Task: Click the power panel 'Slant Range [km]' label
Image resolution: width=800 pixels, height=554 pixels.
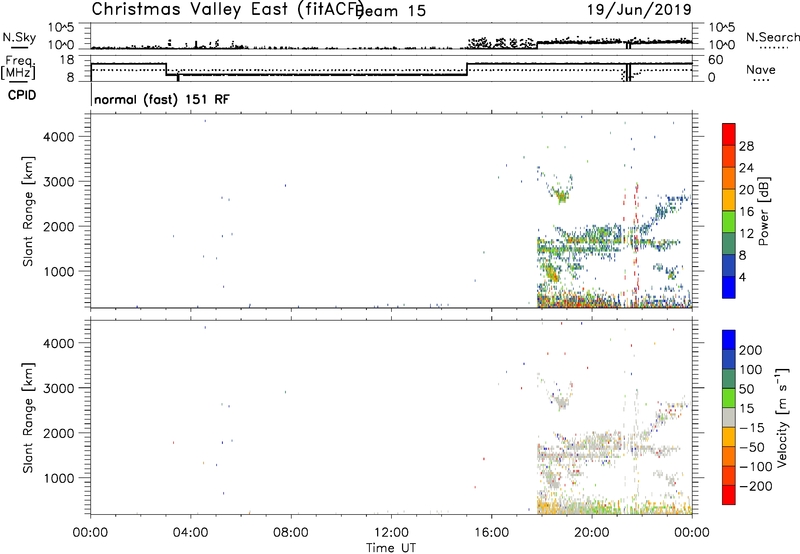Action: (28, 211)
